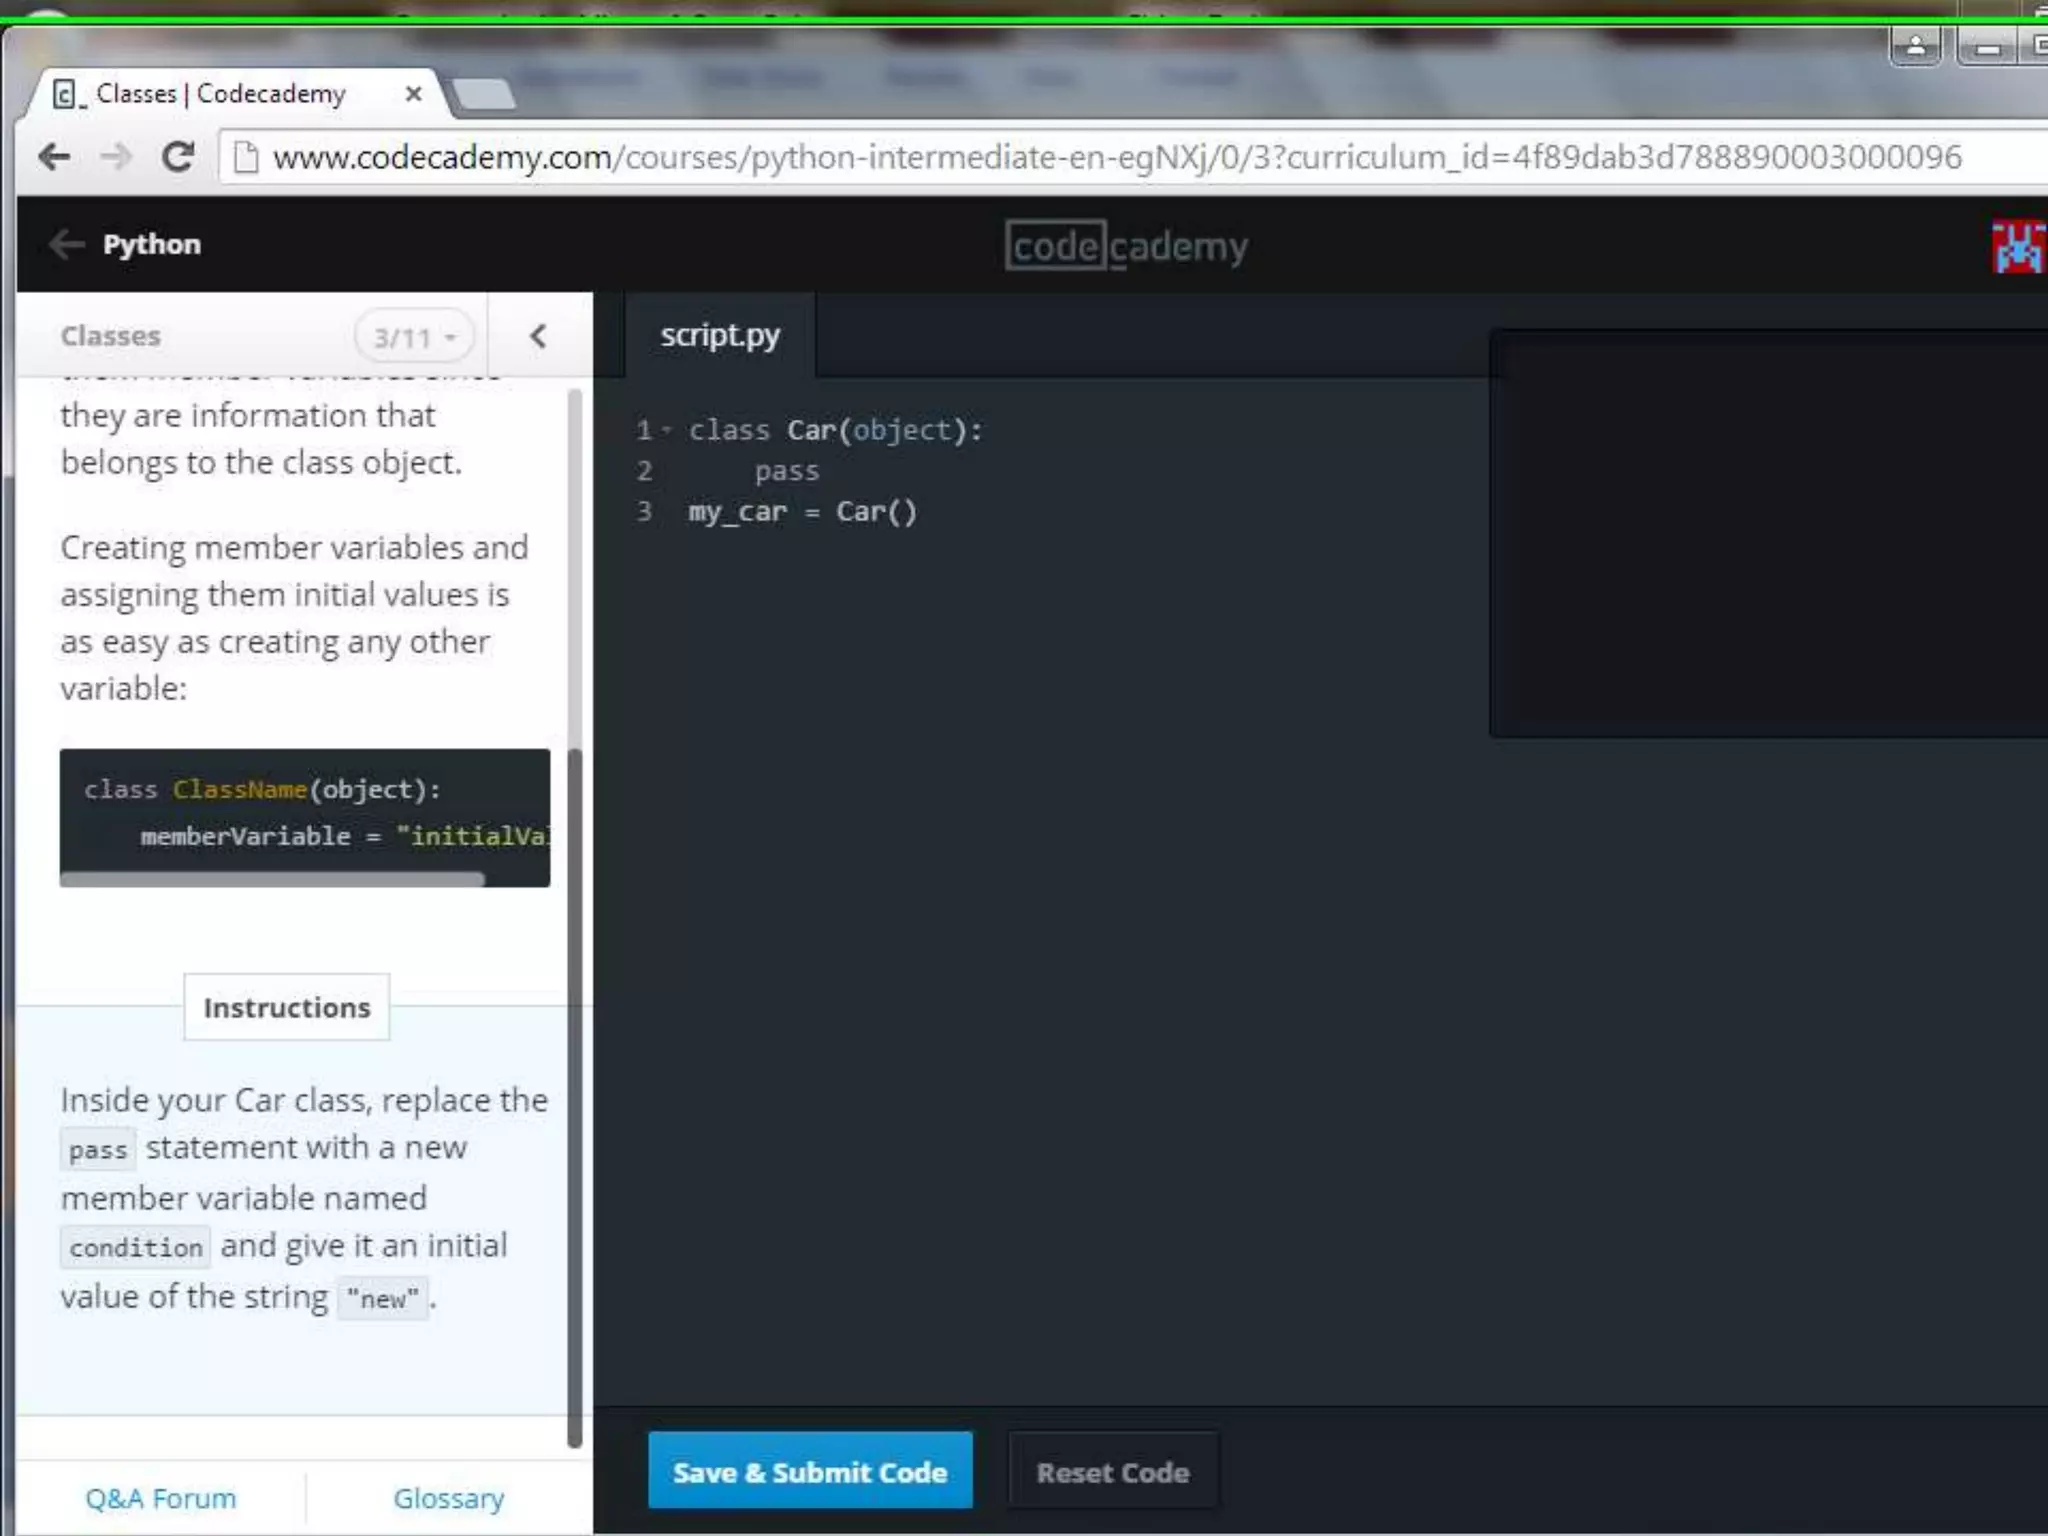Click the condition inline code word
The height and width of the screenshot is (1536, 2048).
[x=136, y=1247]
